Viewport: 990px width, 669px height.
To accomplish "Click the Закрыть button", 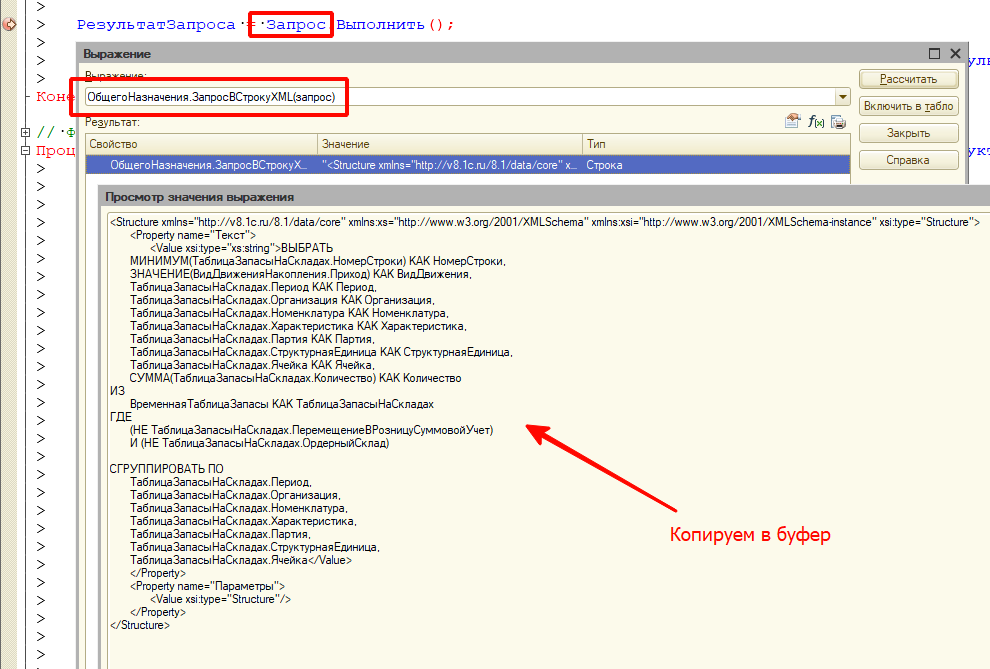I will (x=909, y=133).
